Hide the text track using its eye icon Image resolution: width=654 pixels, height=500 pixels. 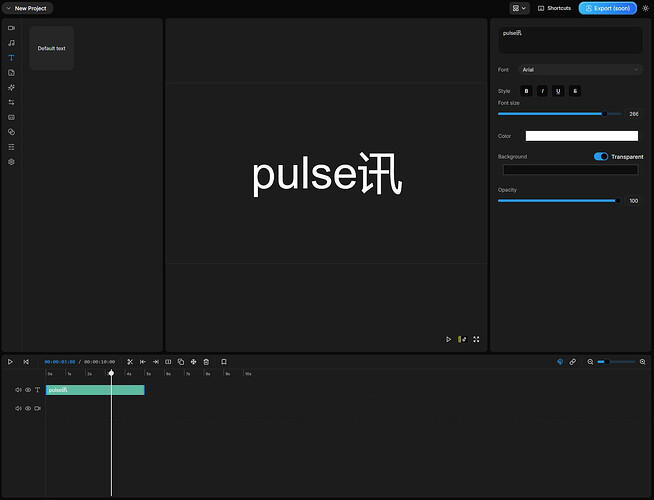click(x=28, y=390)
